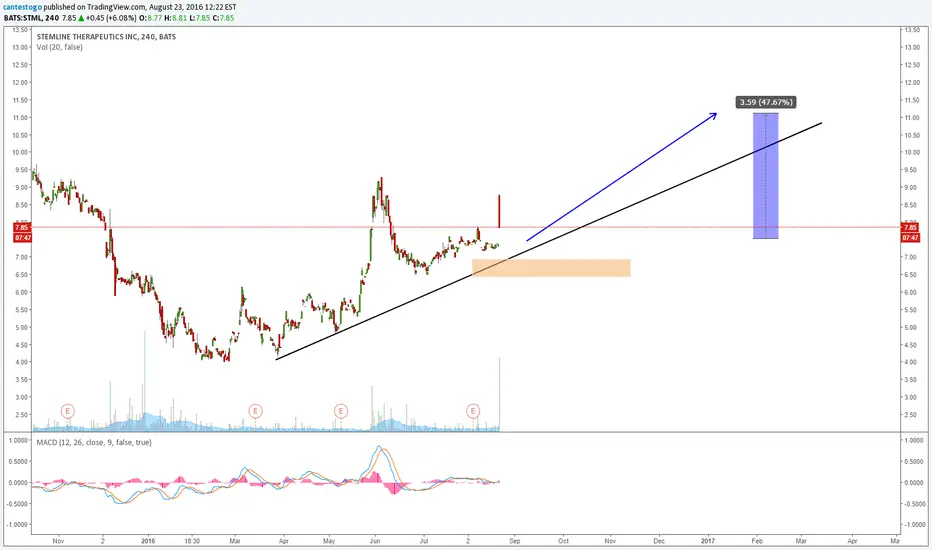Open the cantestogo author link
The image size is (932, 550).
point(22,7)
